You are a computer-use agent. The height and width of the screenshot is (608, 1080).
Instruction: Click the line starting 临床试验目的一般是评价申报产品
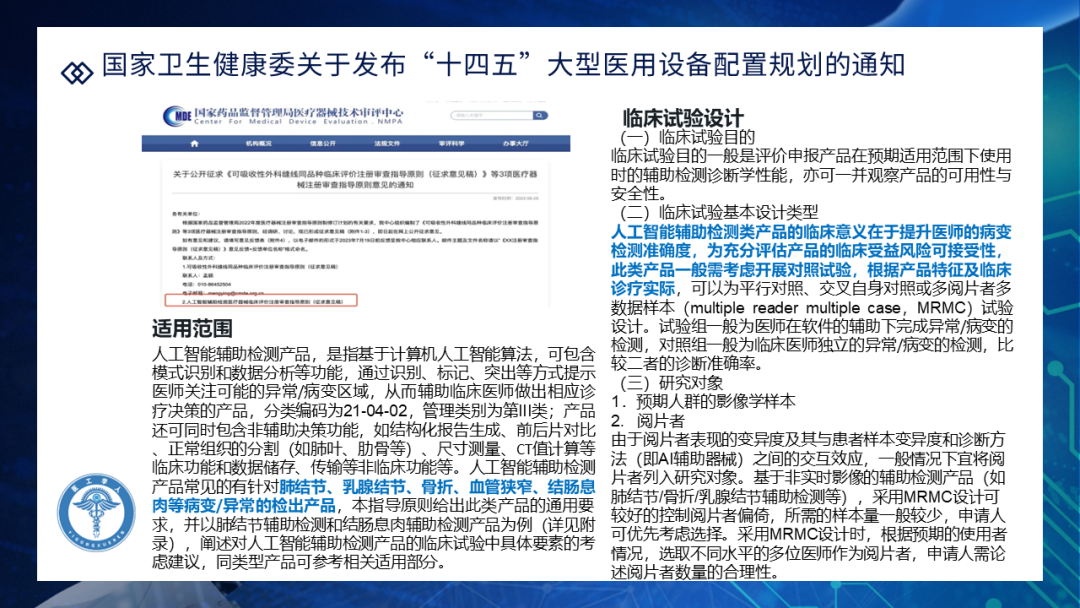[811, 156]
